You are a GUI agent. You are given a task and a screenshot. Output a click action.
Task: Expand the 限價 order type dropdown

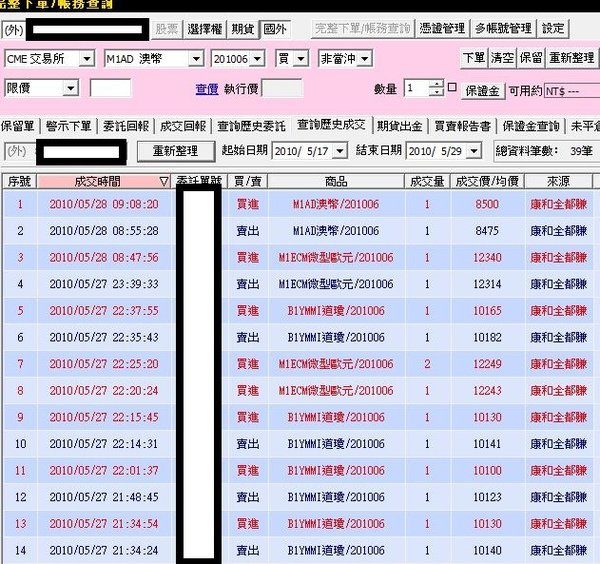click(x=70, y=88)
